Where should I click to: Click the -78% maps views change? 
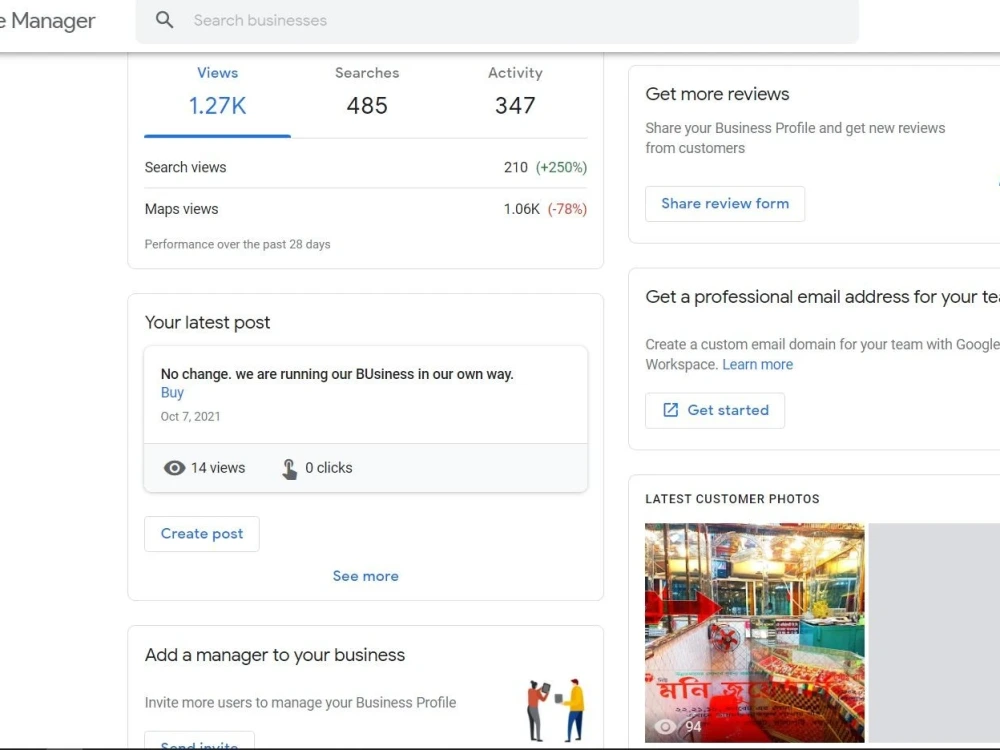[x=567, y=209]
